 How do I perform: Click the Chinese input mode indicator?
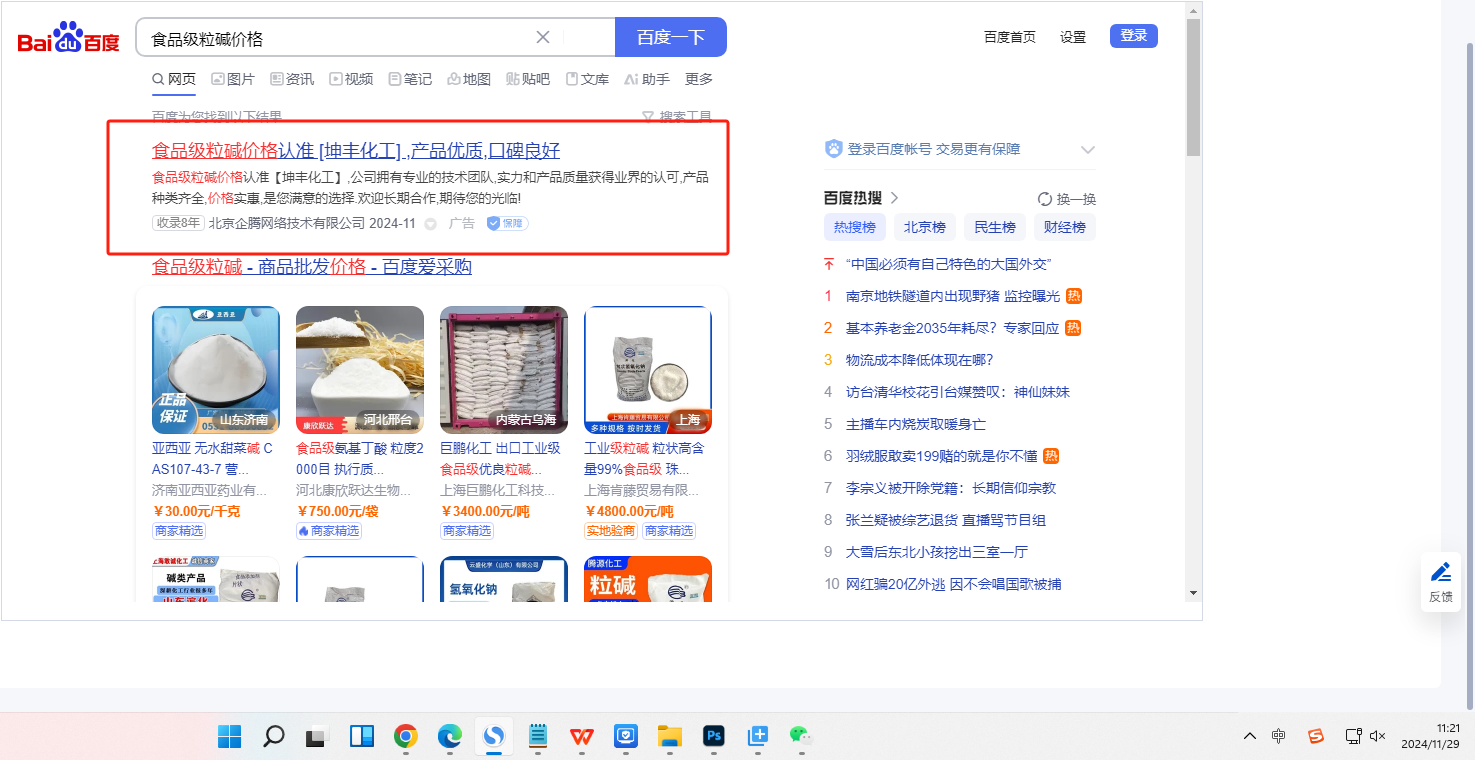[1279, 737]
